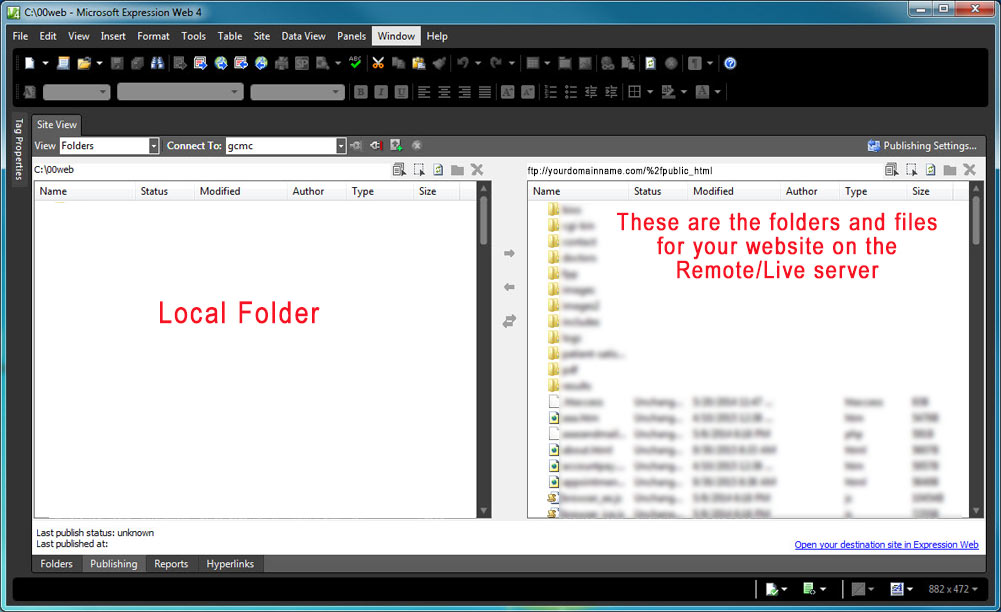
Task: Click the Open folder icon
Action: click(x=84, y=63)
